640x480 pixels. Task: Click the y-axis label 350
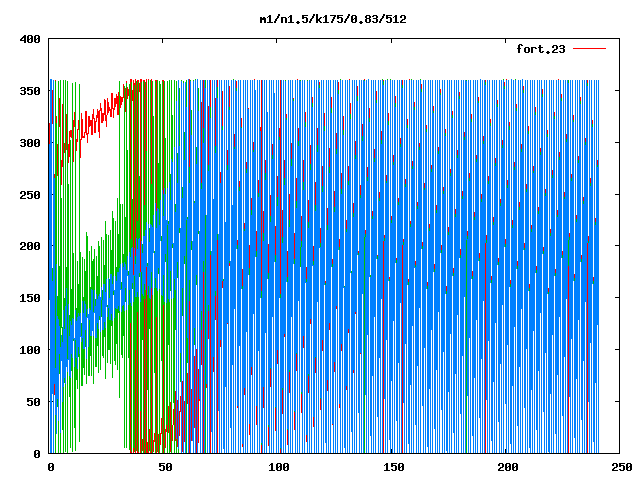point(30,91)
